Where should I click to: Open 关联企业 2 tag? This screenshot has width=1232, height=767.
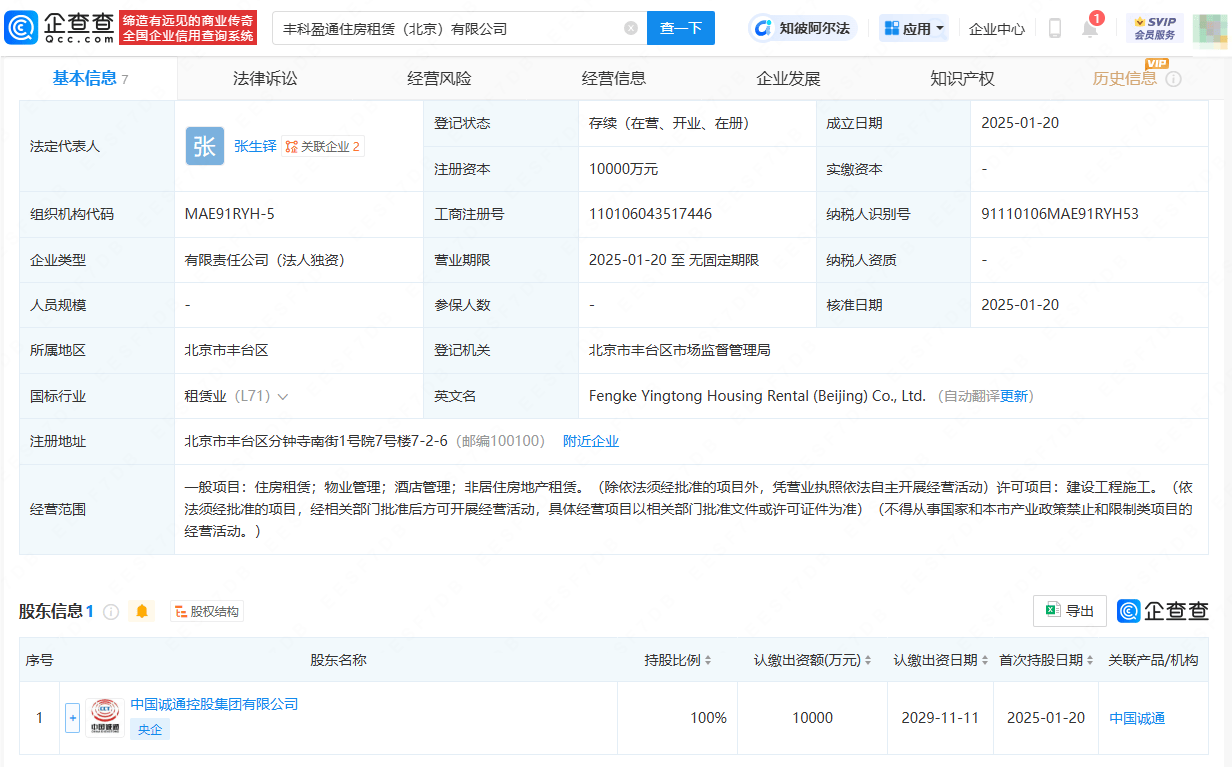tap(323, 146)
